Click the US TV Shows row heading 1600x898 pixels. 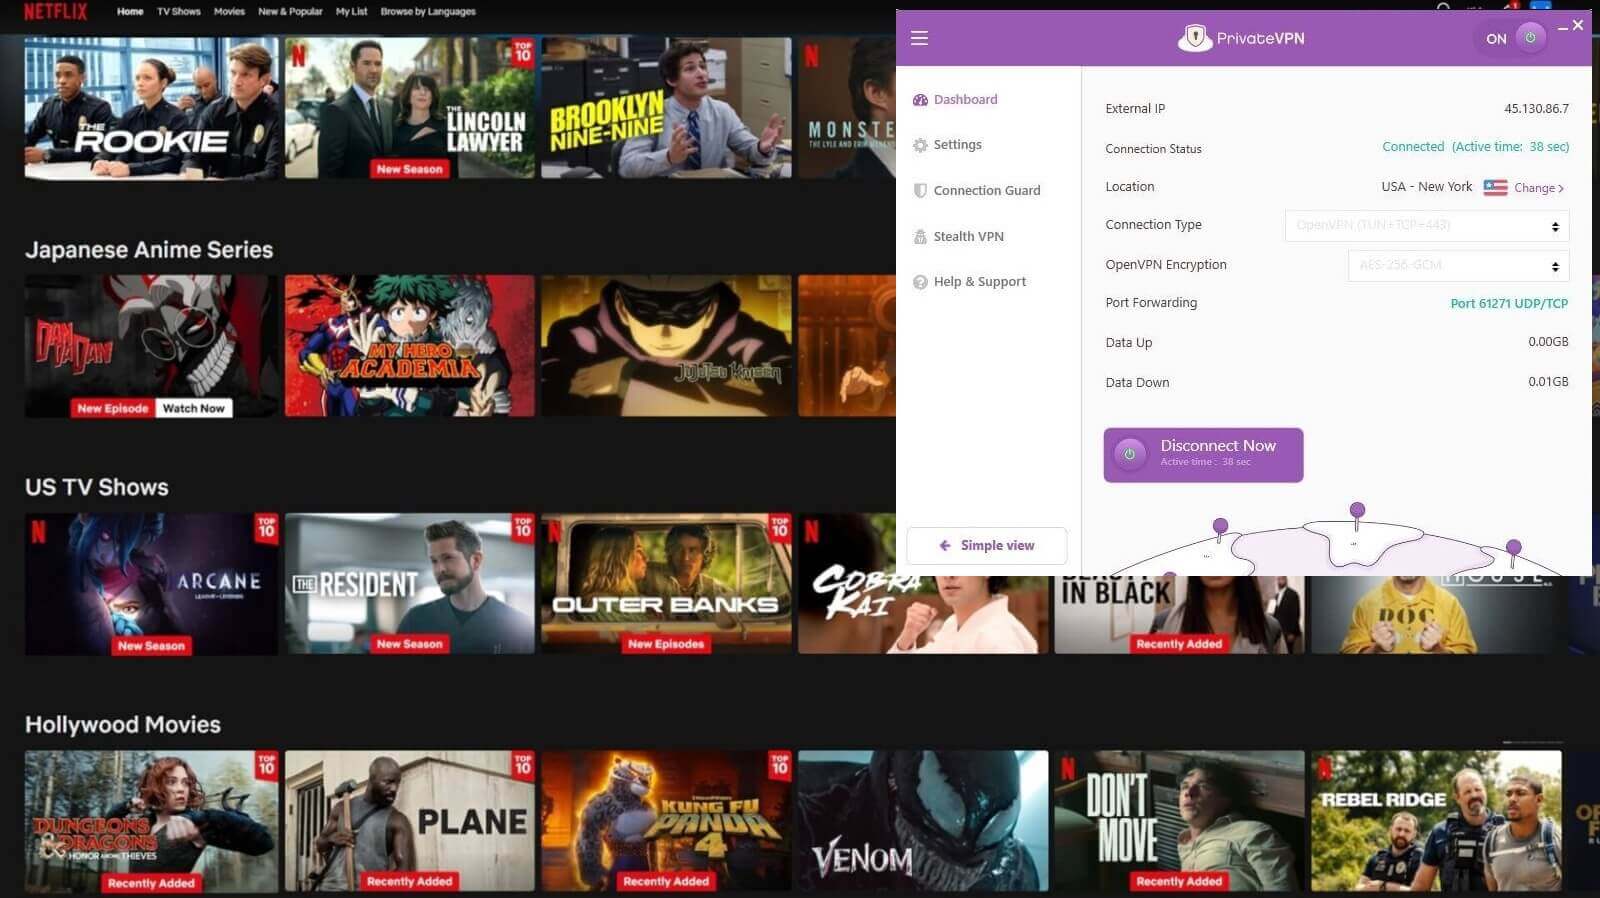97,487
